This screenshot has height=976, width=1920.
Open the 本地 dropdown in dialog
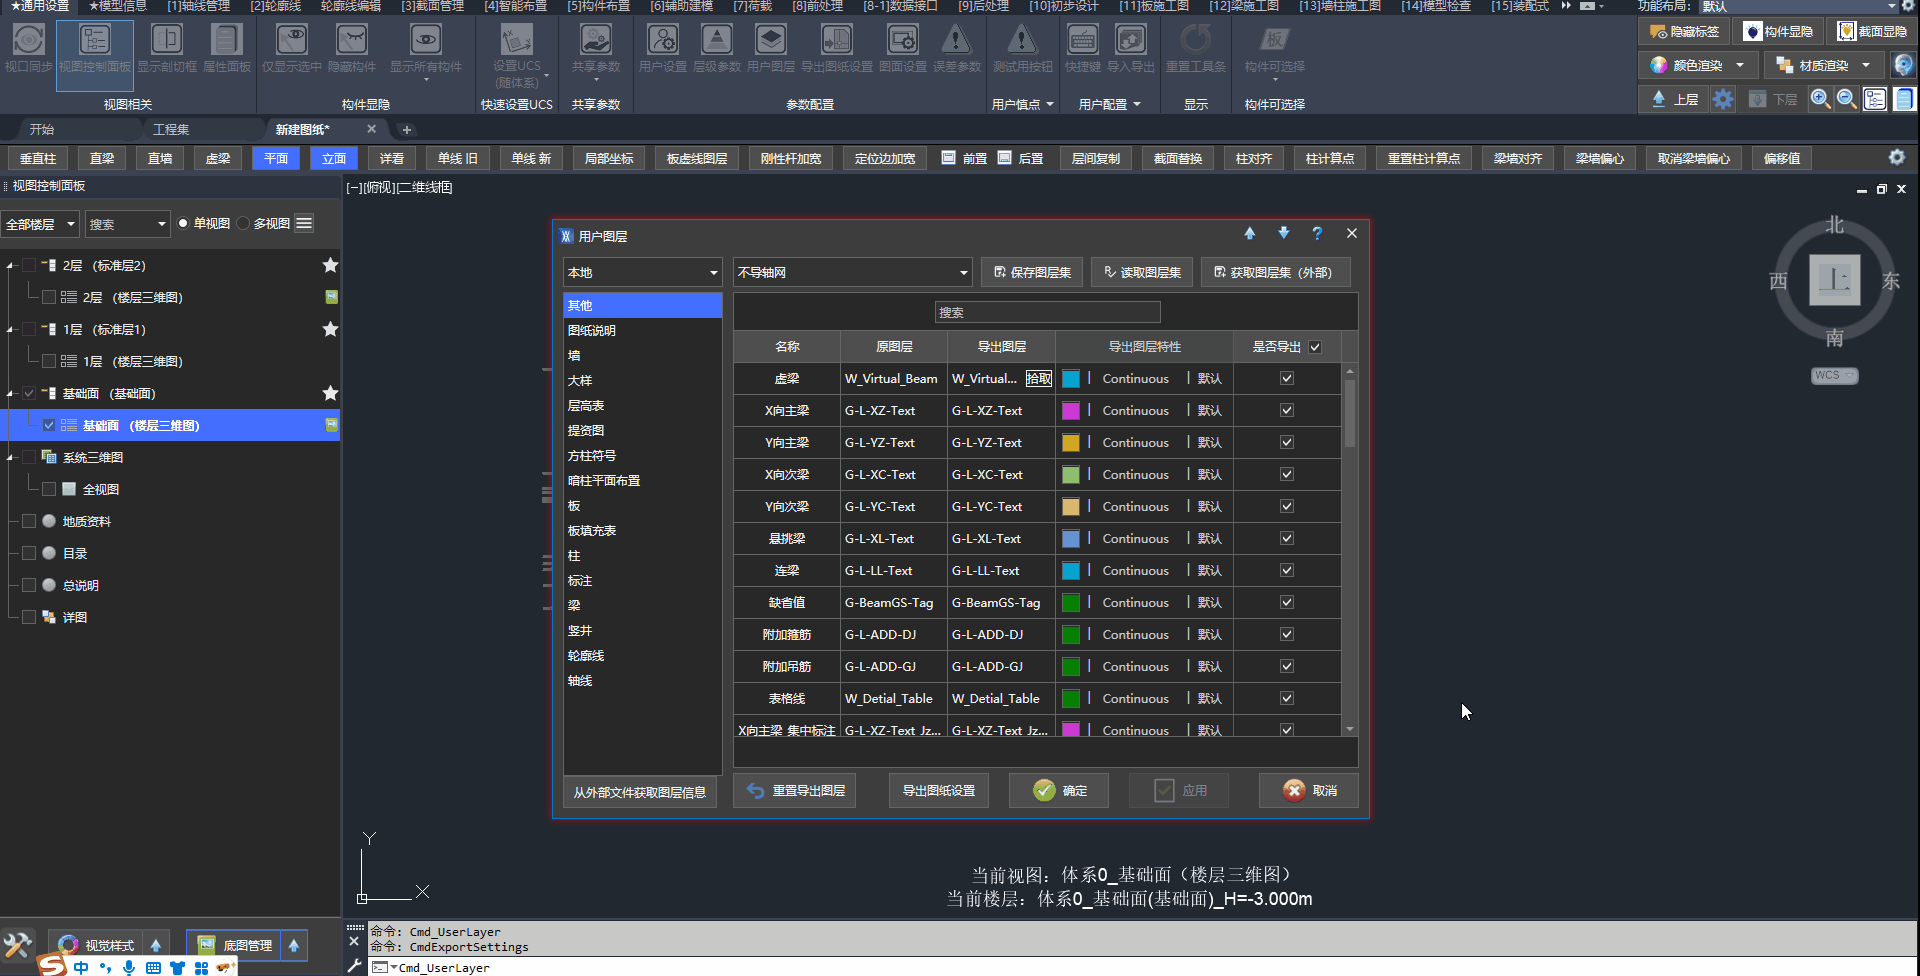(x=642, y=273)
